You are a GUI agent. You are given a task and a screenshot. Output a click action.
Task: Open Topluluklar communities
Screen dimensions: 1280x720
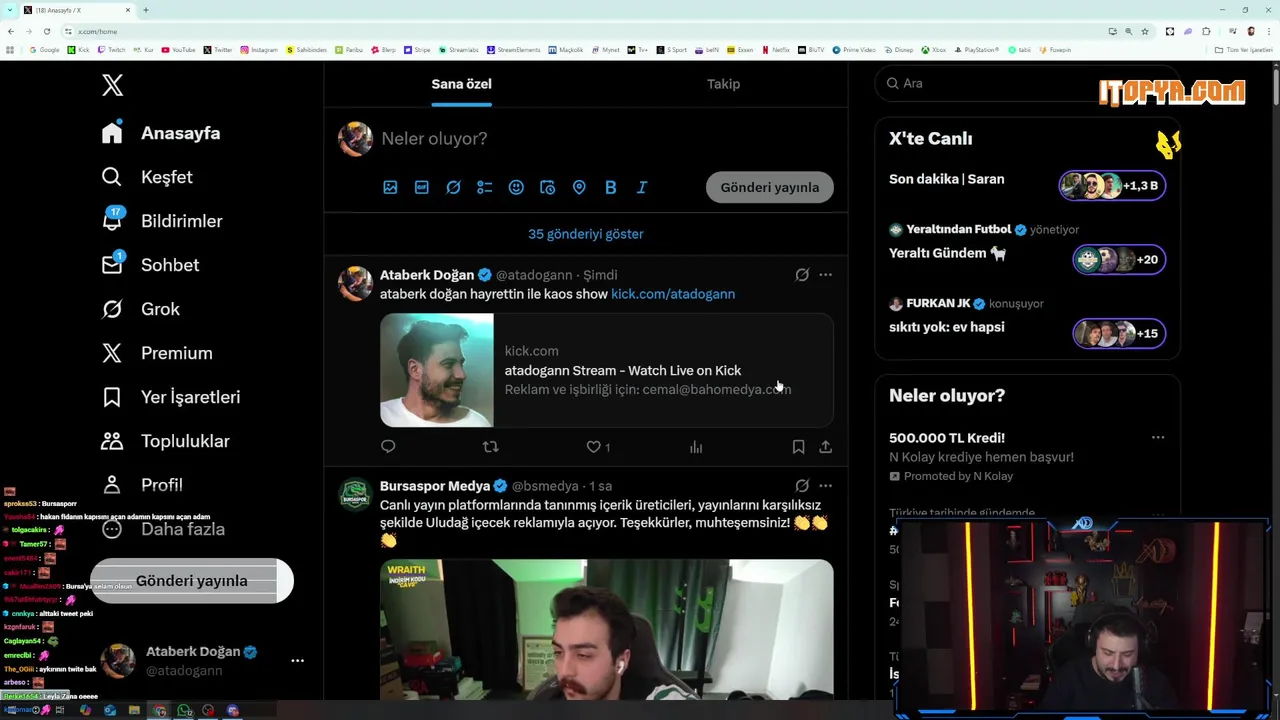click(165, 441)
